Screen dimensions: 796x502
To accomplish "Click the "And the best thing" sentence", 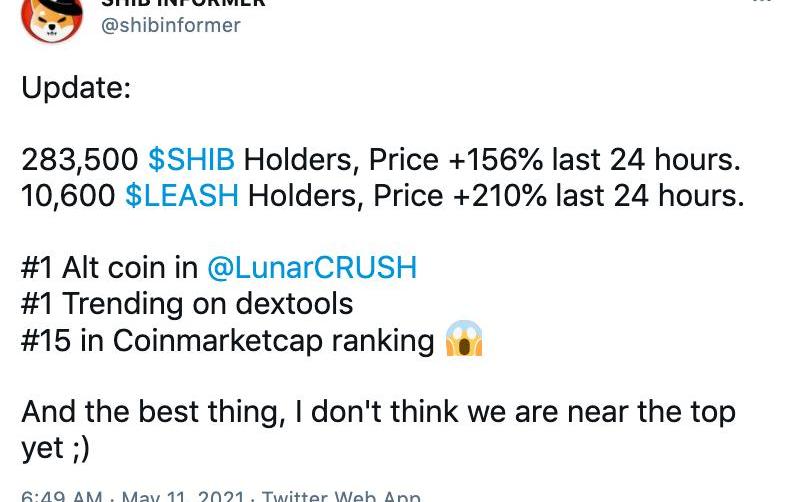I will coord(378,411).
